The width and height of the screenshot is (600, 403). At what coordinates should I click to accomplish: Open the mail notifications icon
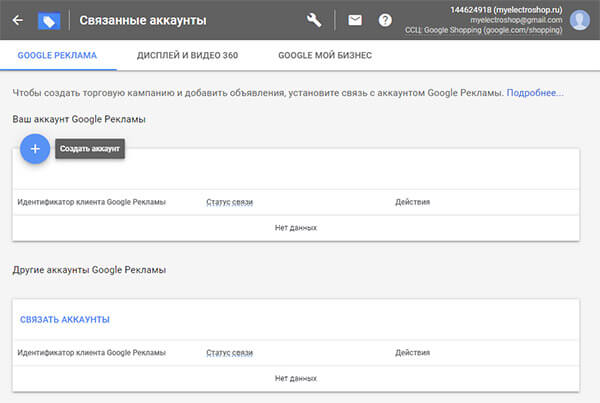tap(355, 20)
